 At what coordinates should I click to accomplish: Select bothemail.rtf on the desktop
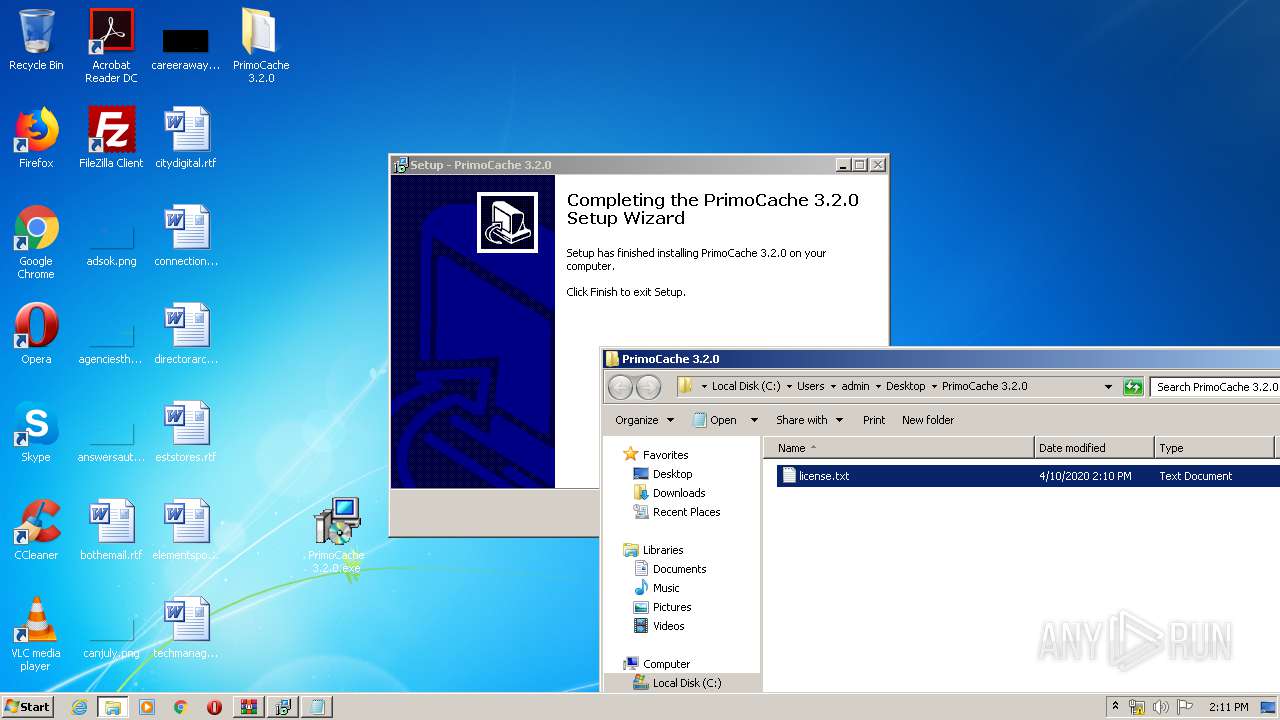tap(111, 530)
